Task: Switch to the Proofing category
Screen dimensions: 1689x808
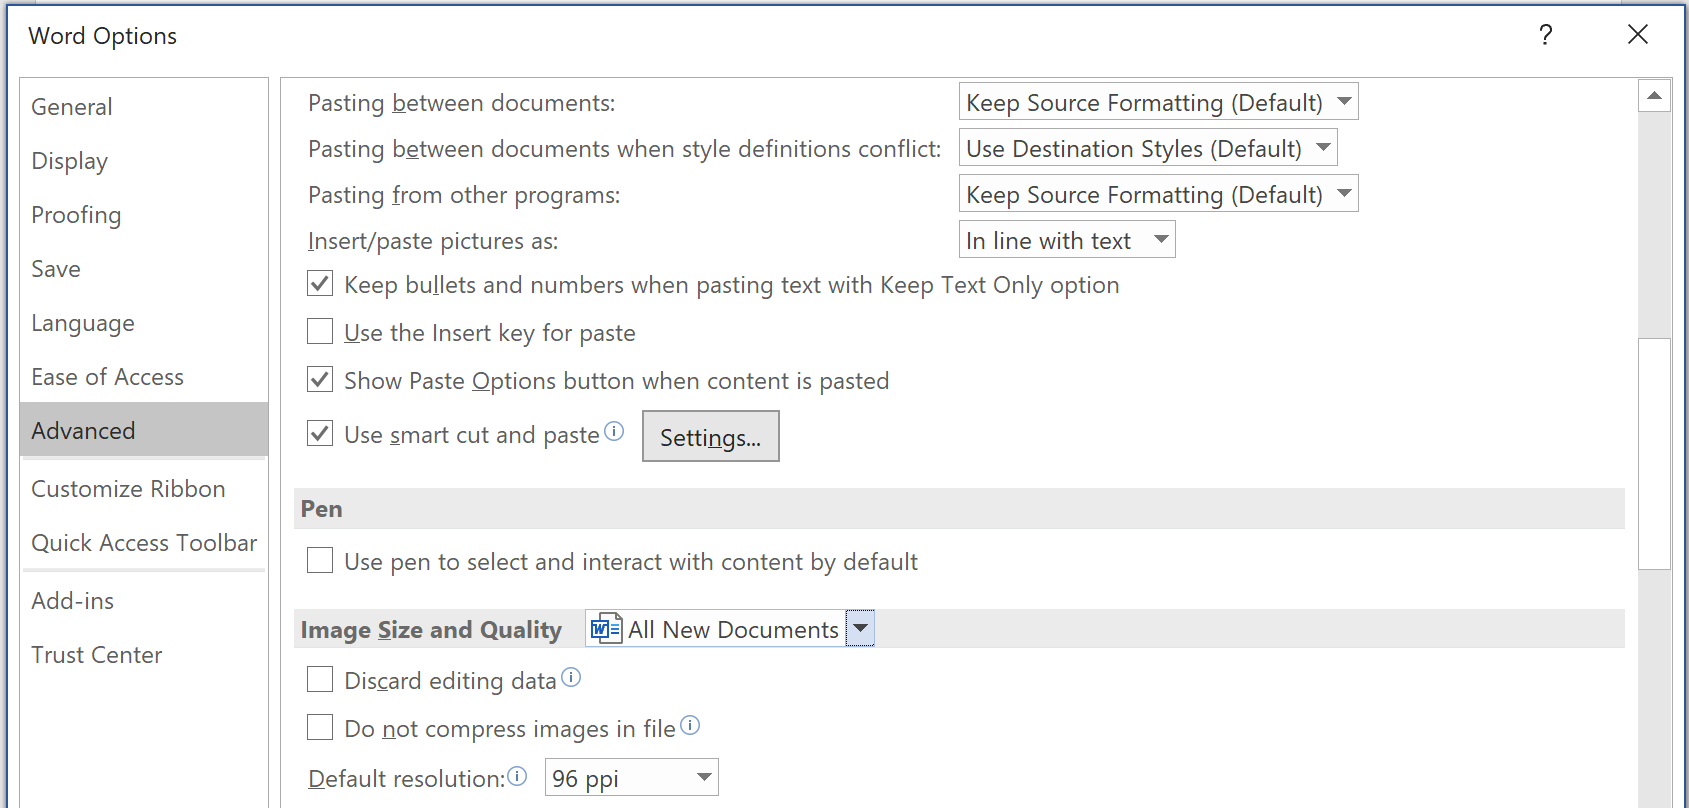Action: tap(76, 215)
